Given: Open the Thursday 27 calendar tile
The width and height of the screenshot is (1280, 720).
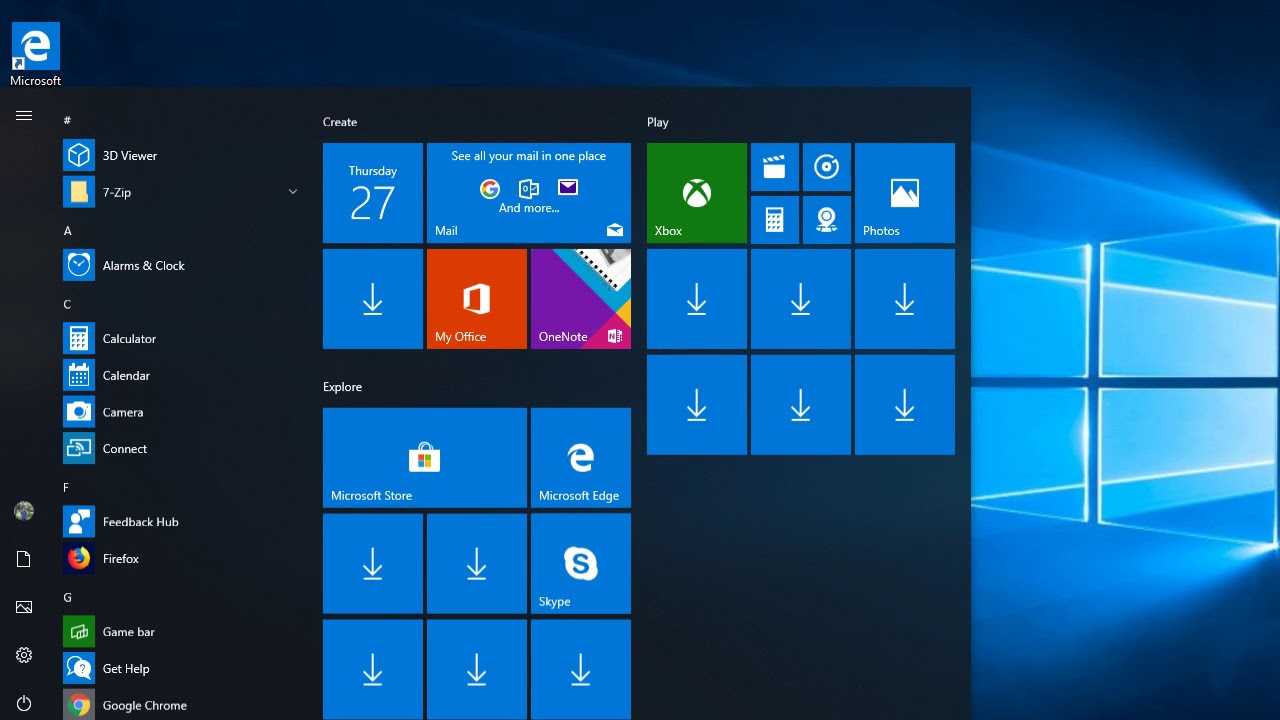Looking at the screenshot, I should 373,193.
